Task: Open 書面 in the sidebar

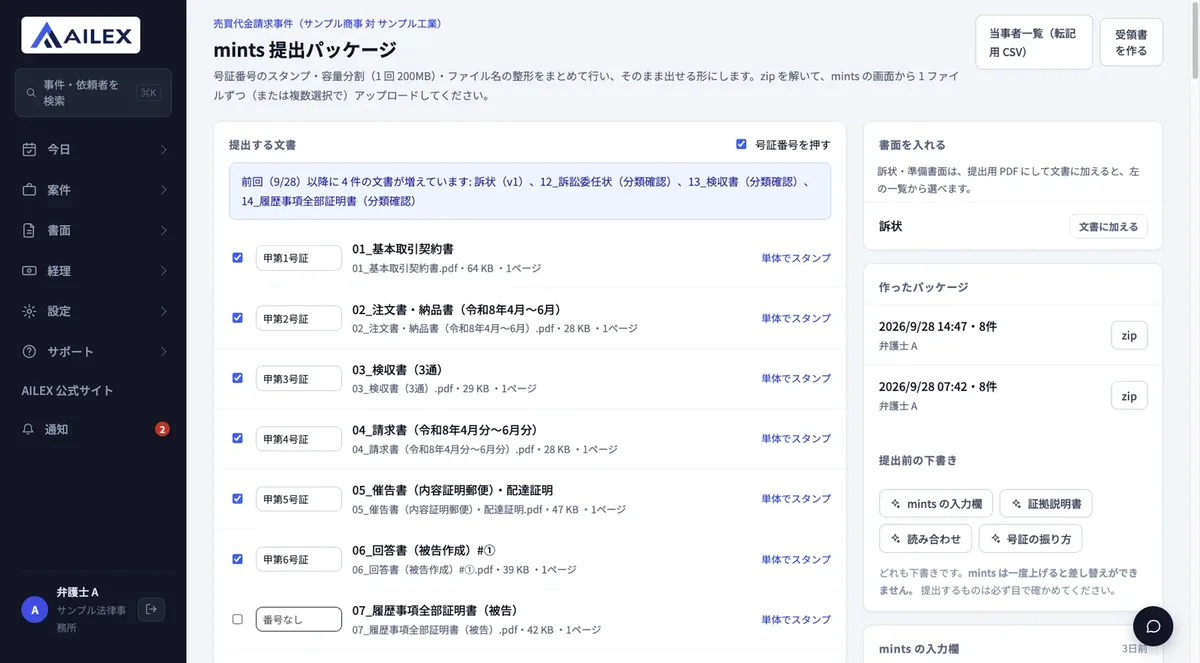Action: pyautogui.click(x=93, y=230)
